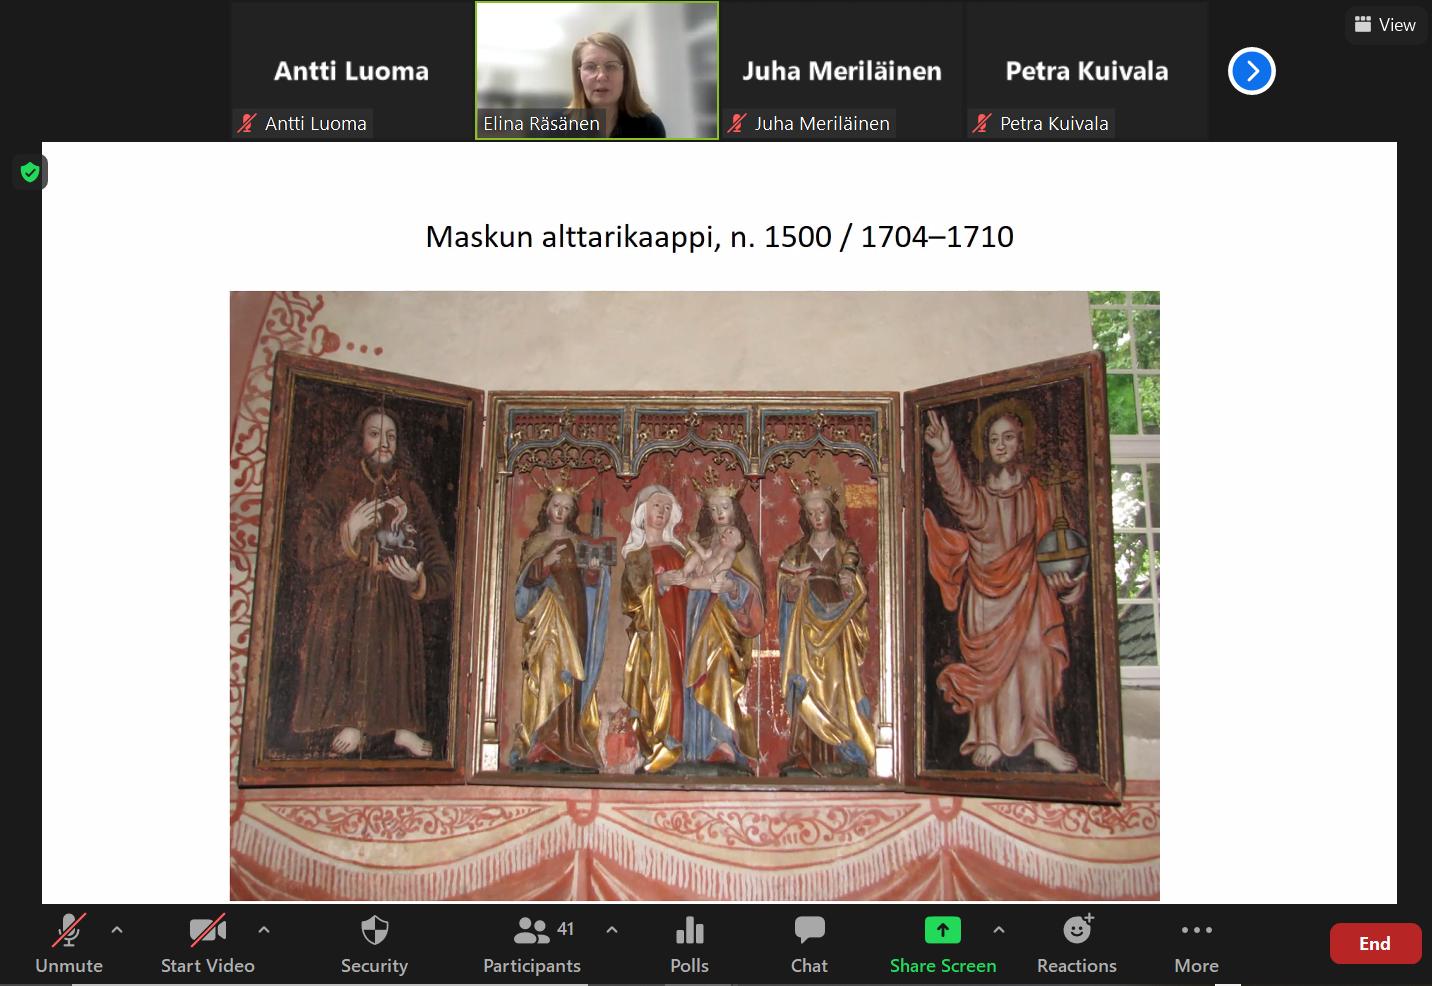Unmute the microphone
The height and width of the screenshot is (986, 1432).
pyautogui.click(x=69, y=944)
